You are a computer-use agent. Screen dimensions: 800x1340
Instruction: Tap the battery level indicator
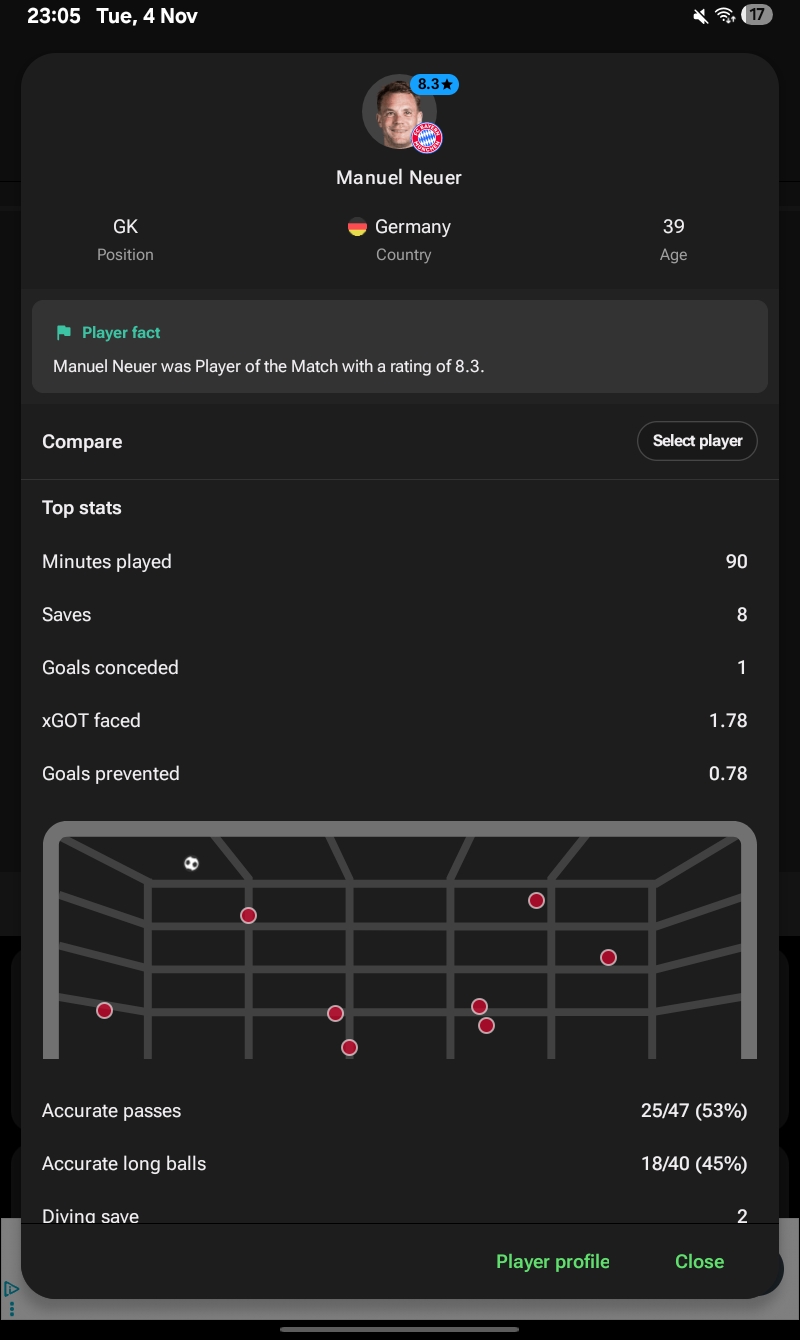[757, 16]
